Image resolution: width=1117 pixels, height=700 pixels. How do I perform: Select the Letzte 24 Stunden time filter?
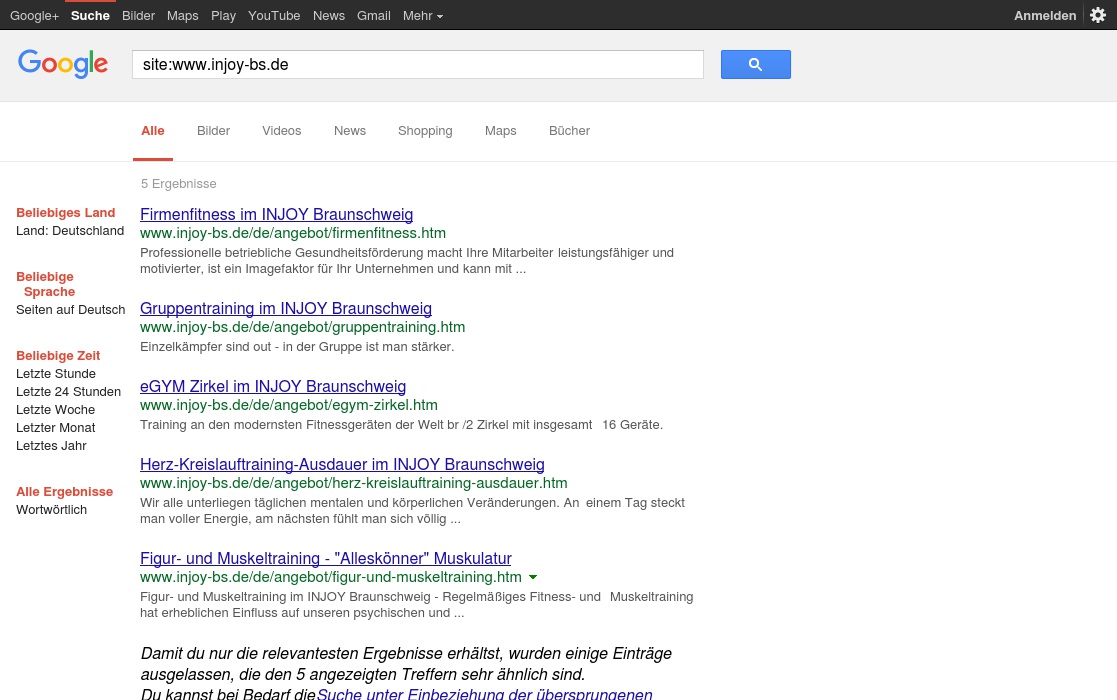(x=68, y=391)
